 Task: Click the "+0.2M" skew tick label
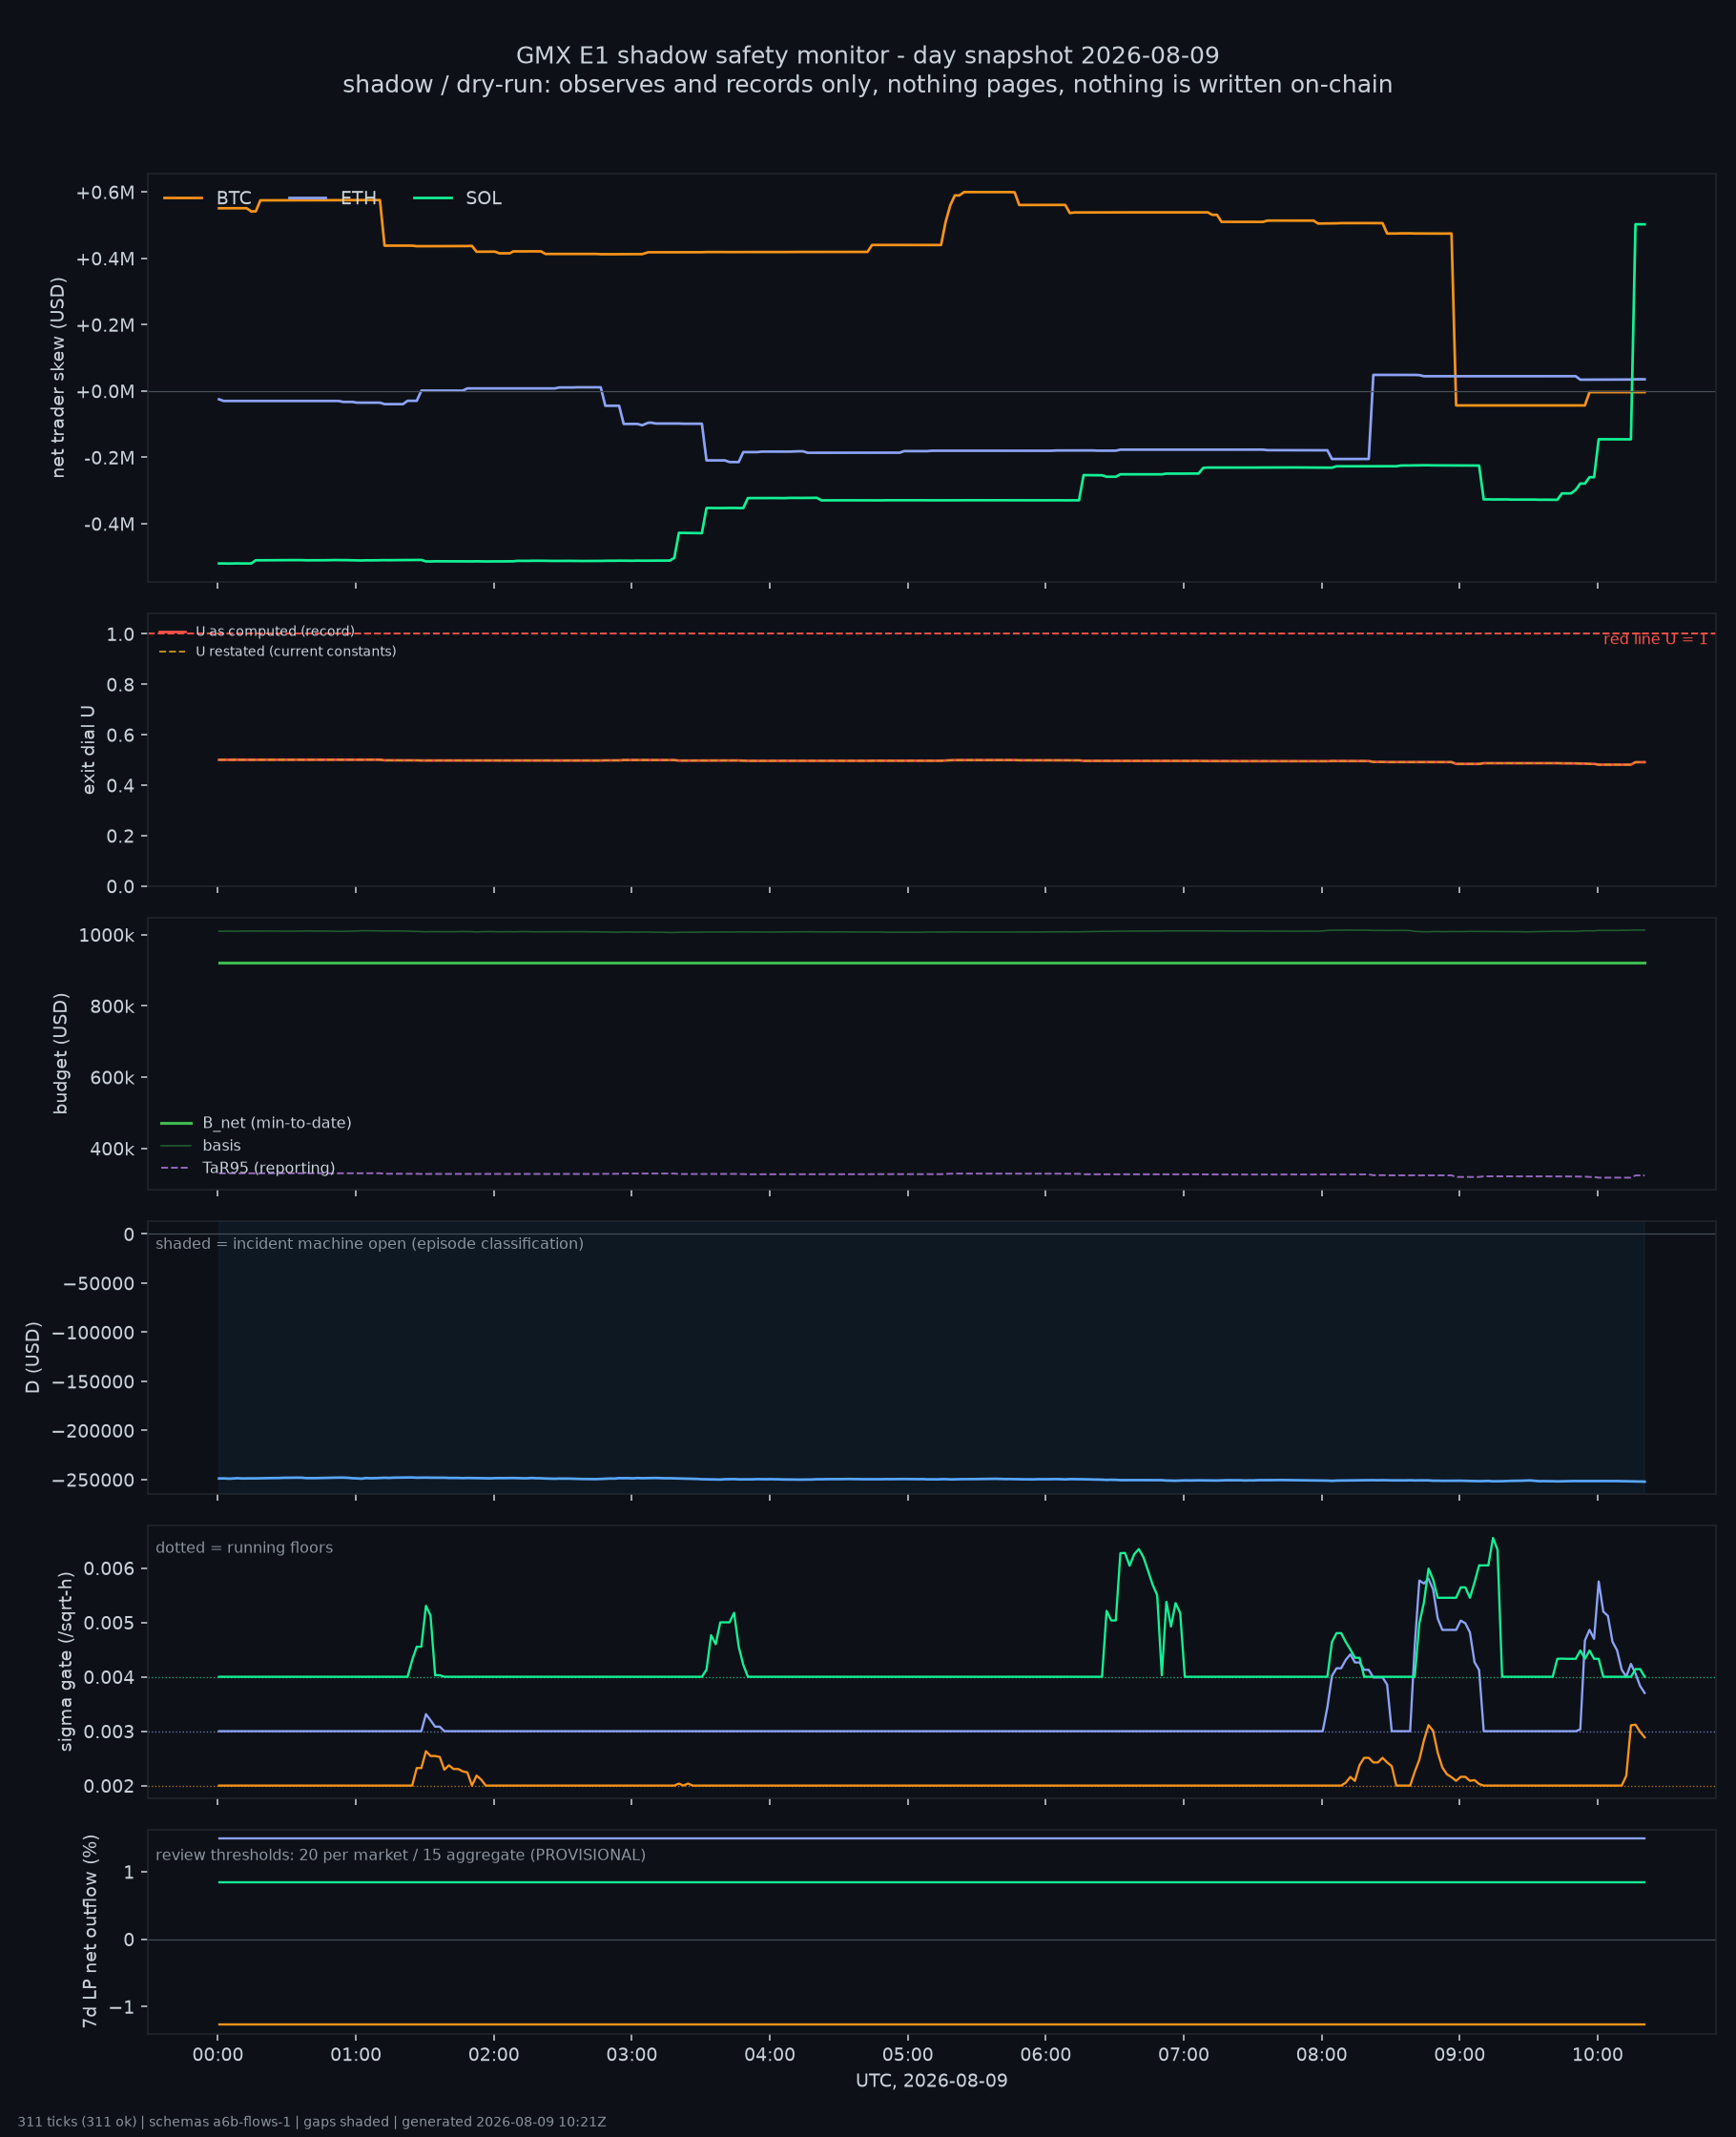(105, 325)
